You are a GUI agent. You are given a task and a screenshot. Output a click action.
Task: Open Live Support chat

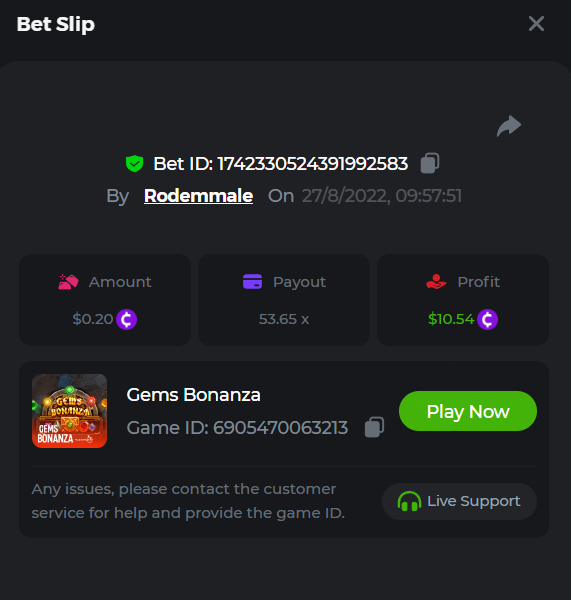tap(459, 501)
